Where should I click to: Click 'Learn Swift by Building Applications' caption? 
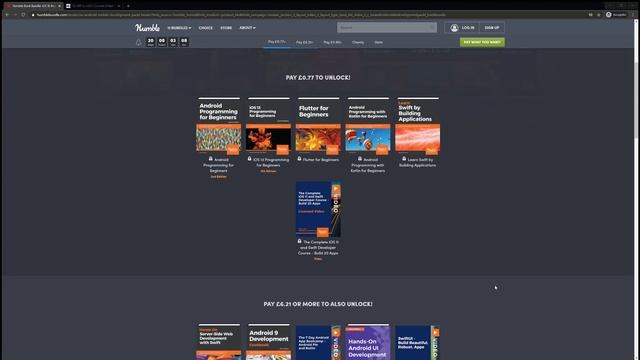418,162
